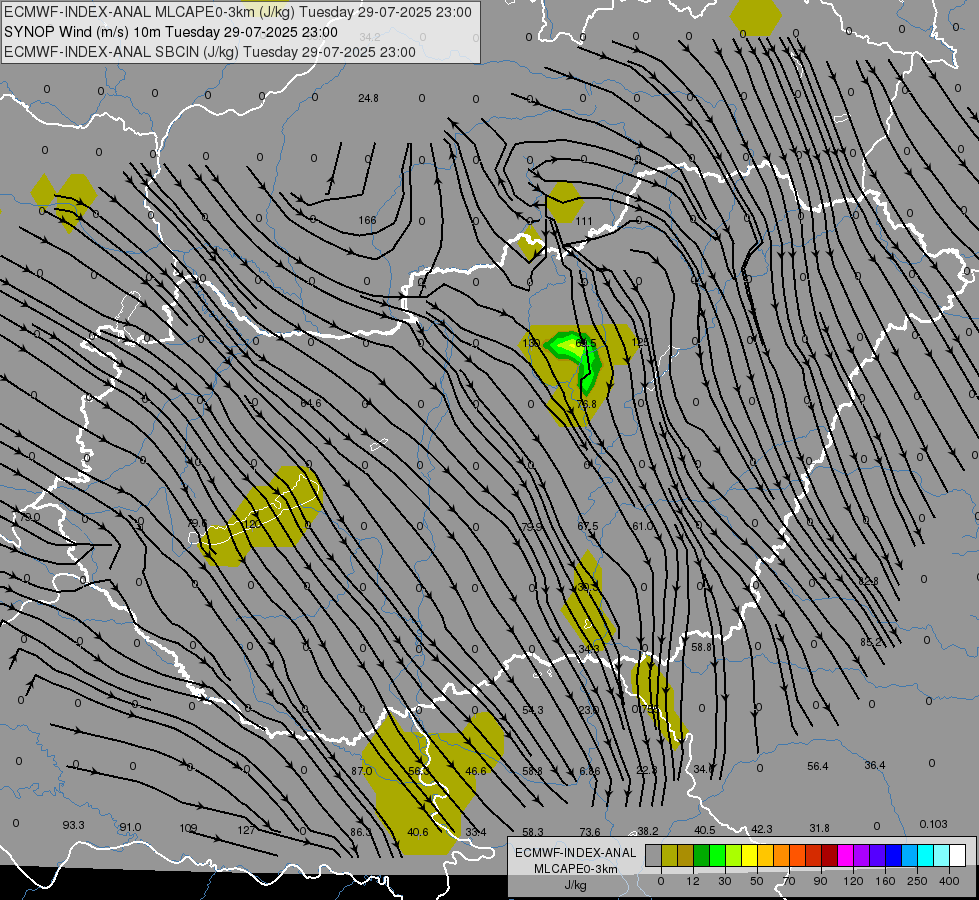Click the map value '0.103'
The image size is (979, 900).
(x=933, y=824)
